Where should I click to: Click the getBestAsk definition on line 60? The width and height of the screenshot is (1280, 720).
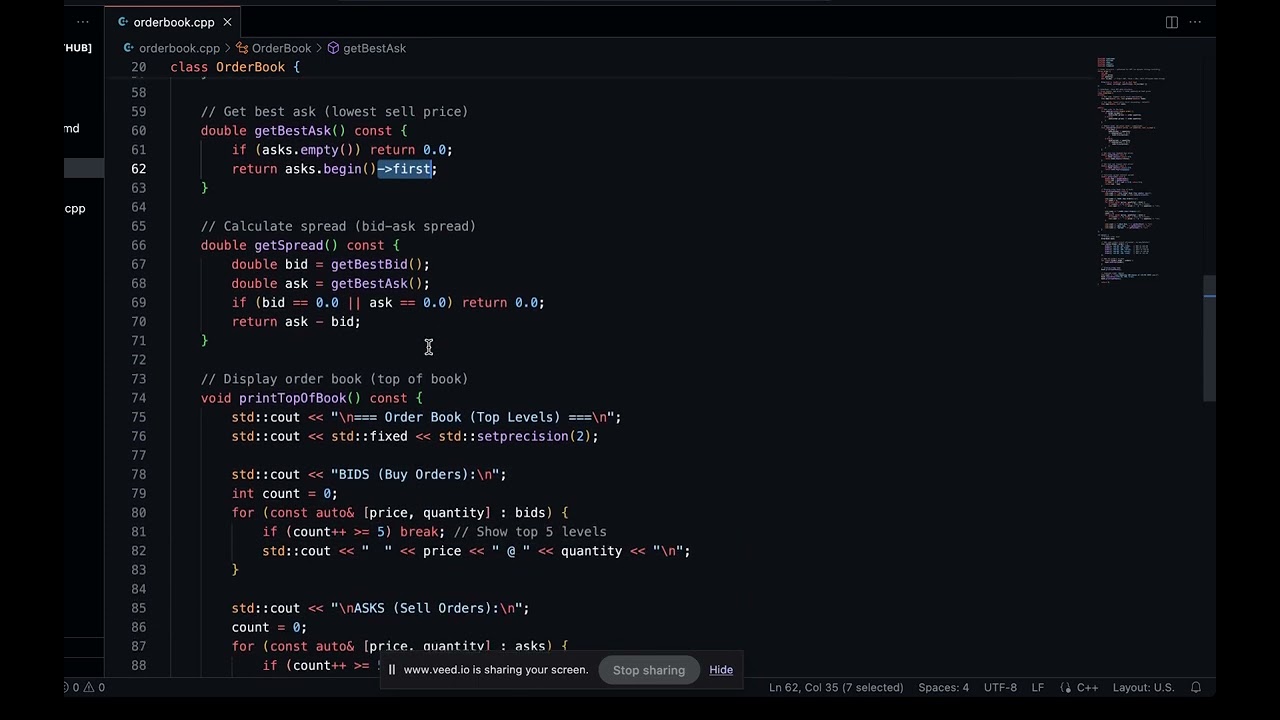pyautogui.click(x=292, y=131)
